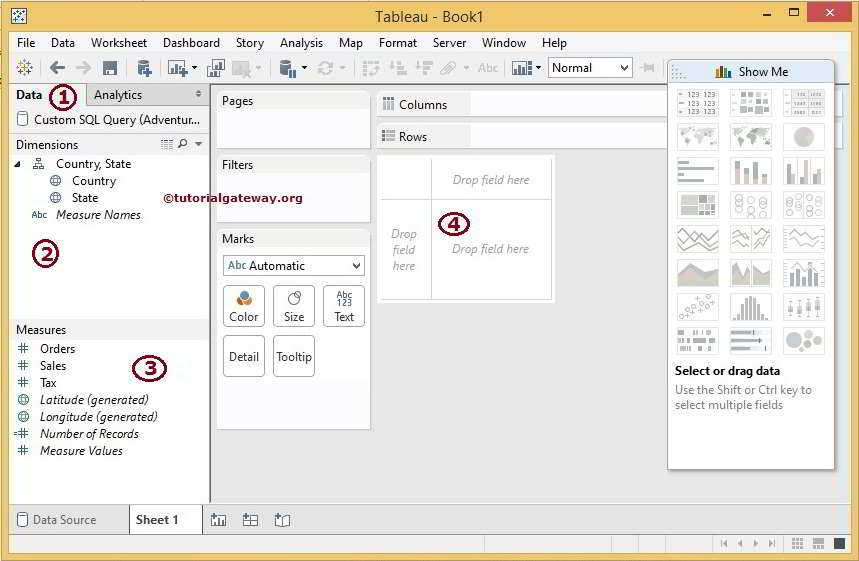Image resolution: width=859 pixels, height=561 pixels.
Task: Click the New Dashboard icon in the bottom tab bar
Action: click(250, 520)
